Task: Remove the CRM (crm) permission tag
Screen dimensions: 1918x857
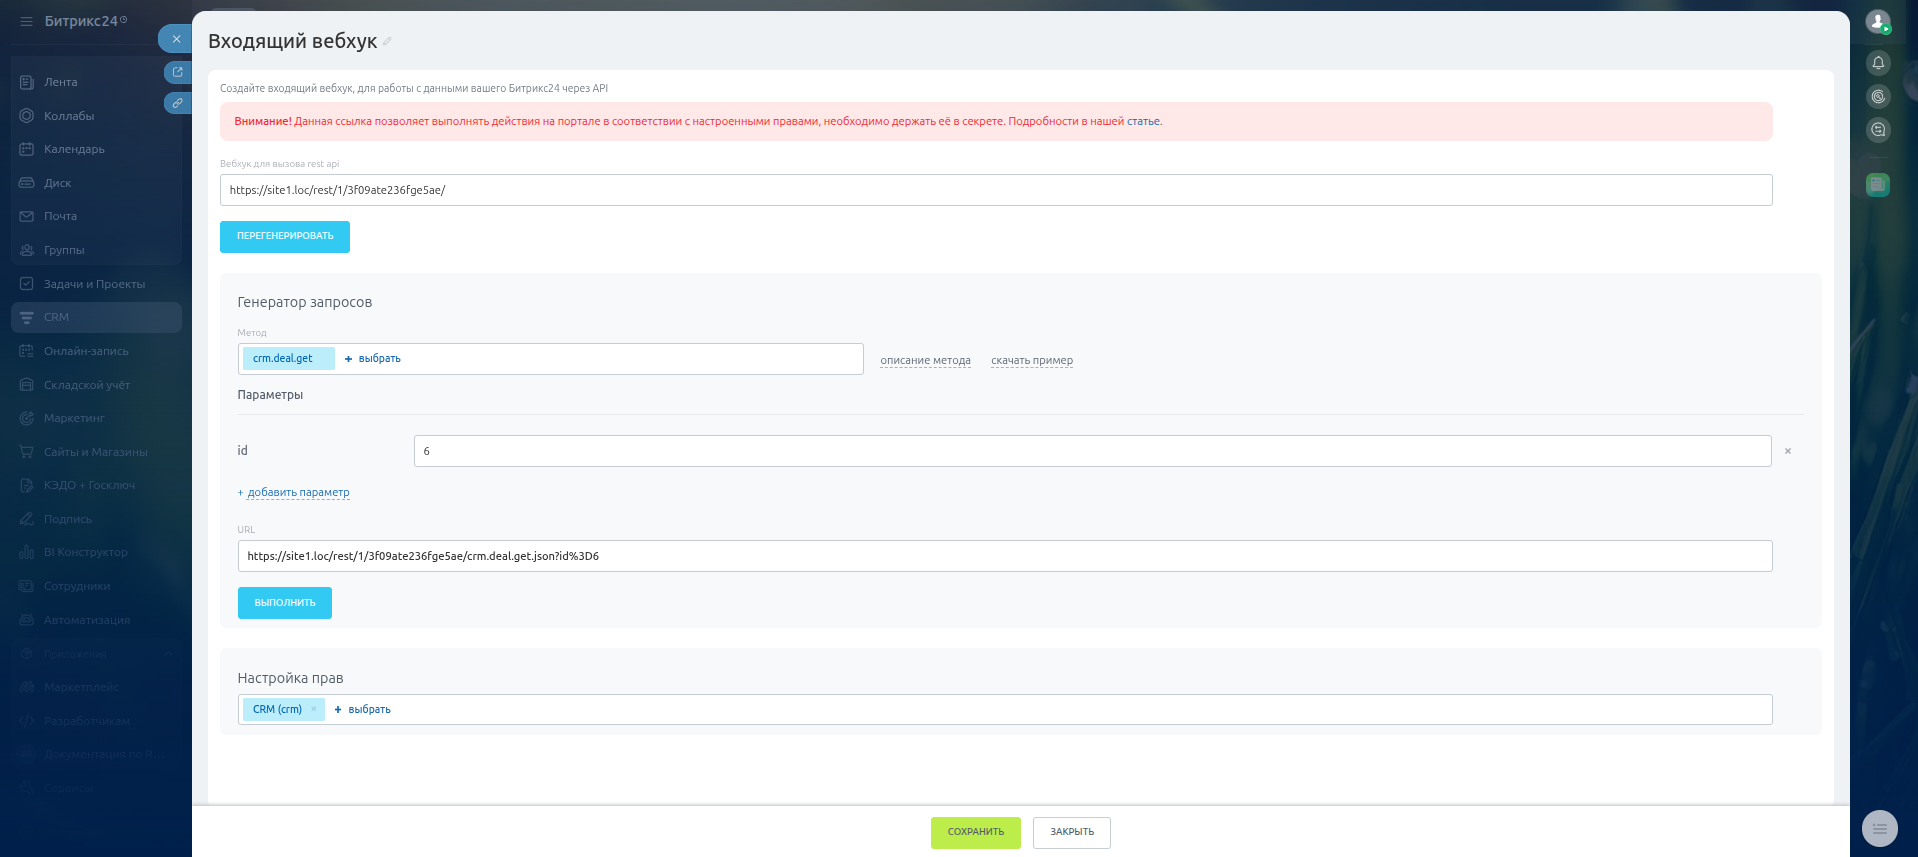Action: [x=314, y=709]
